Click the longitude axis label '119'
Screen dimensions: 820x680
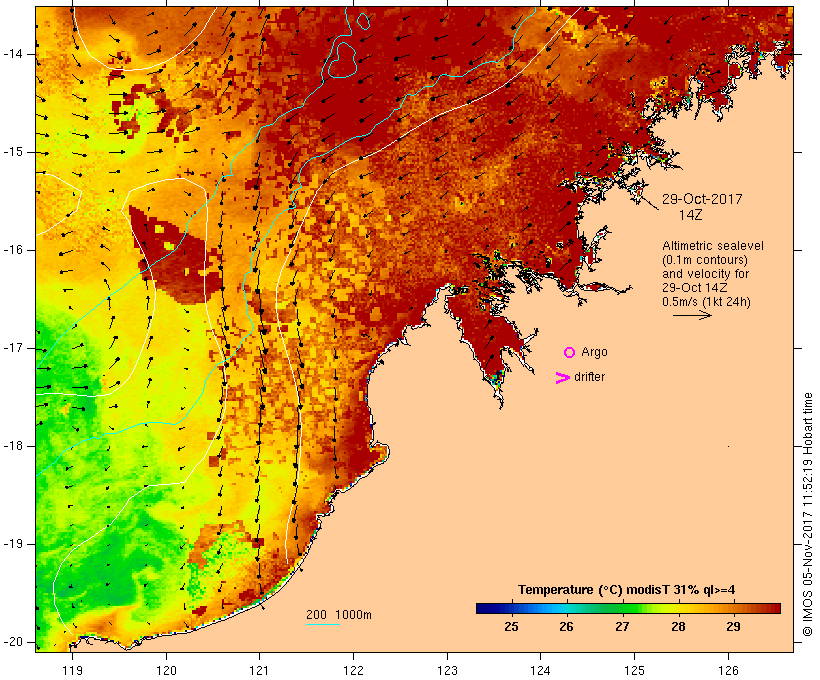(x=72, y=670)
